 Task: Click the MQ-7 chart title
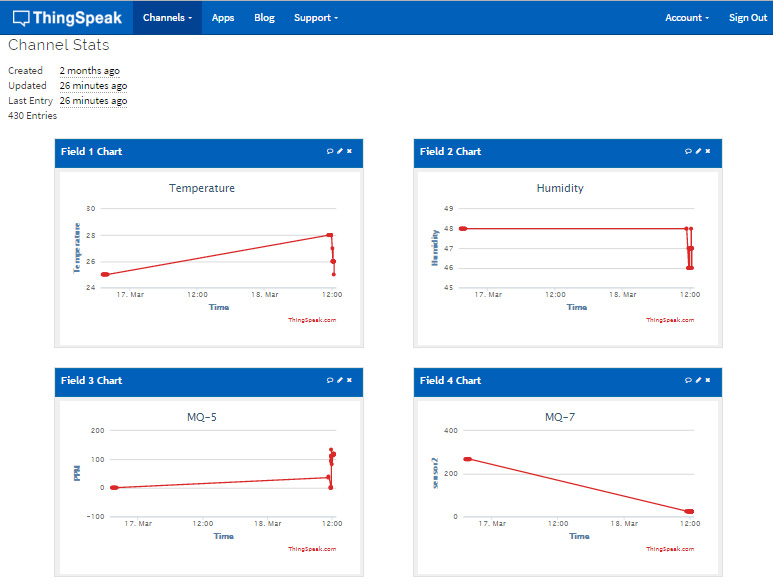point(560,417)
